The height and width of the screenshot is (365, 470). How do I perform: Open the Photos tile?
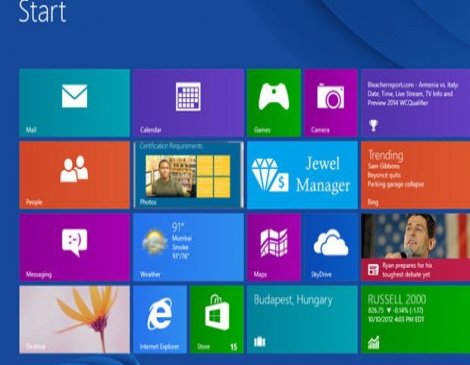(x=188, y=175)
